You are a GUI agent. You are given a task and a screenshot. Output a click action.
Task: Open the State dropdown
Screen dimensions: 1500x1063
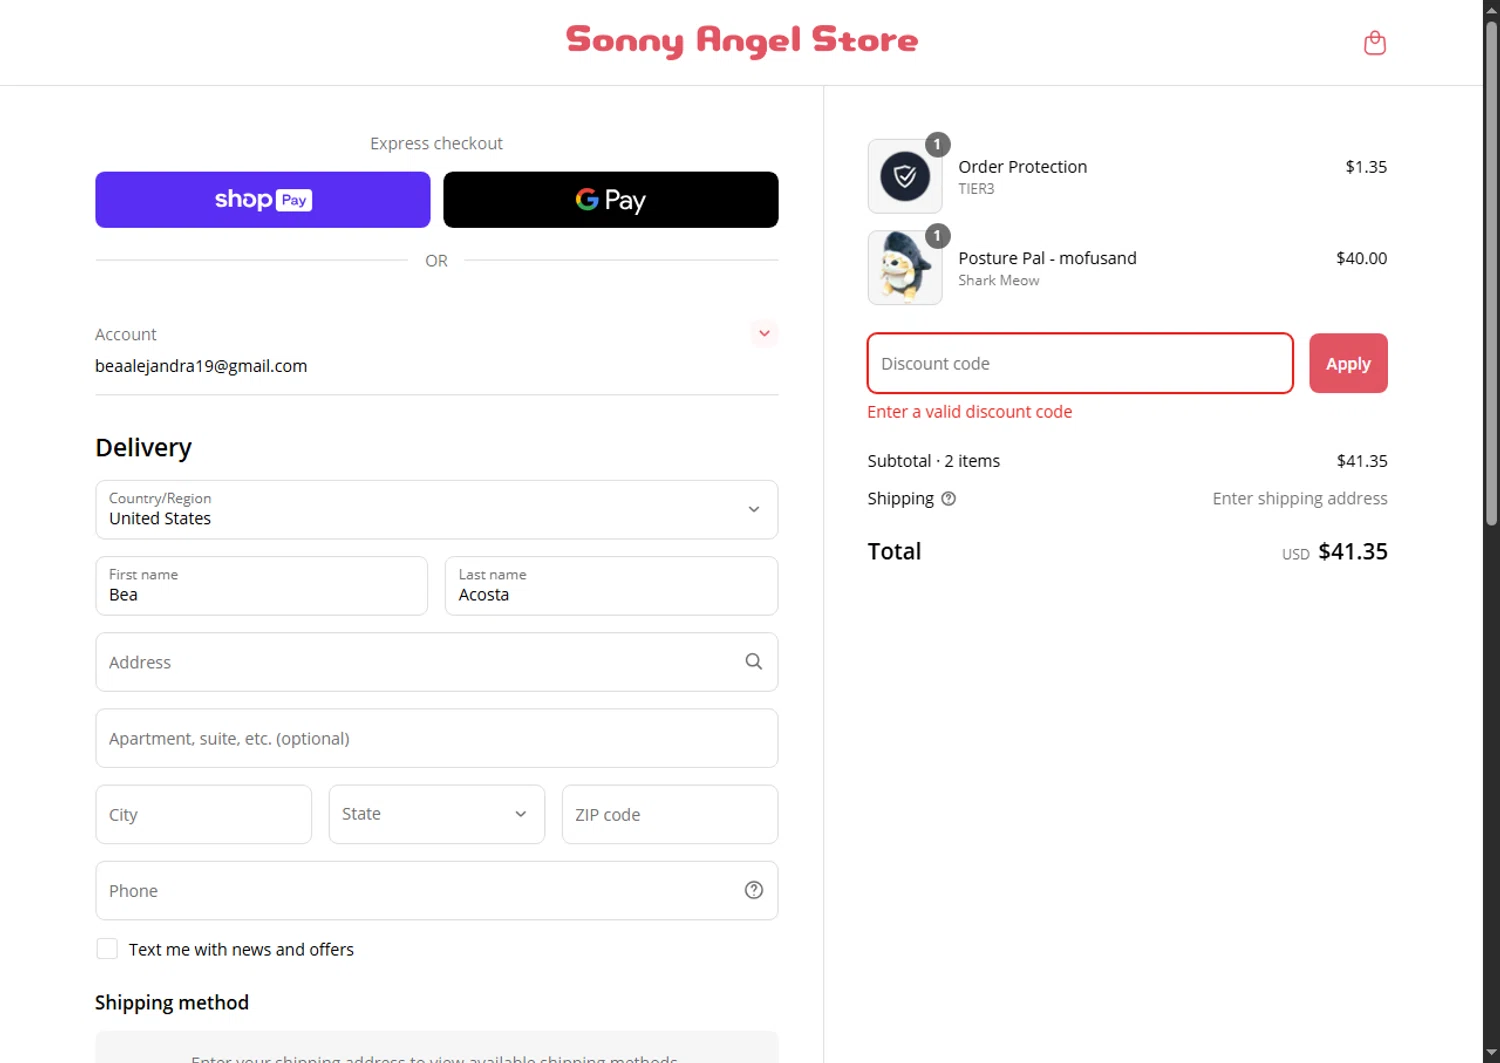(437, 814)
